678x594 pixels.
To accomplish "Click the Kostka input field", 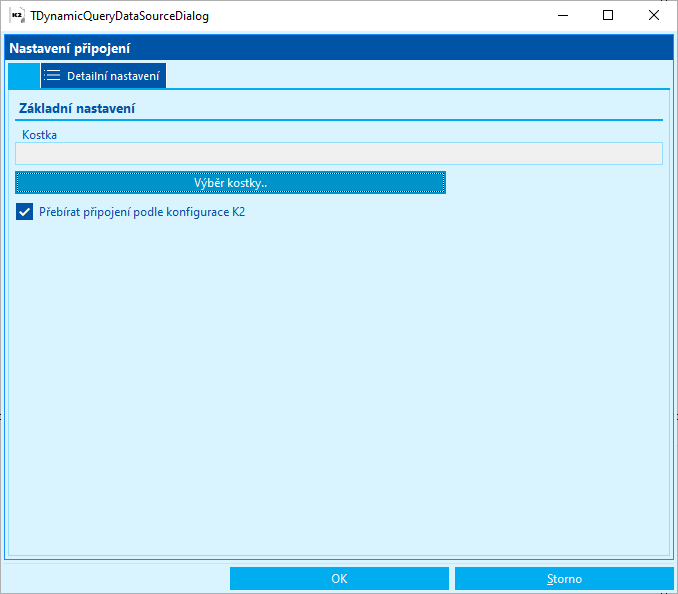I will [x=339, y=153].
